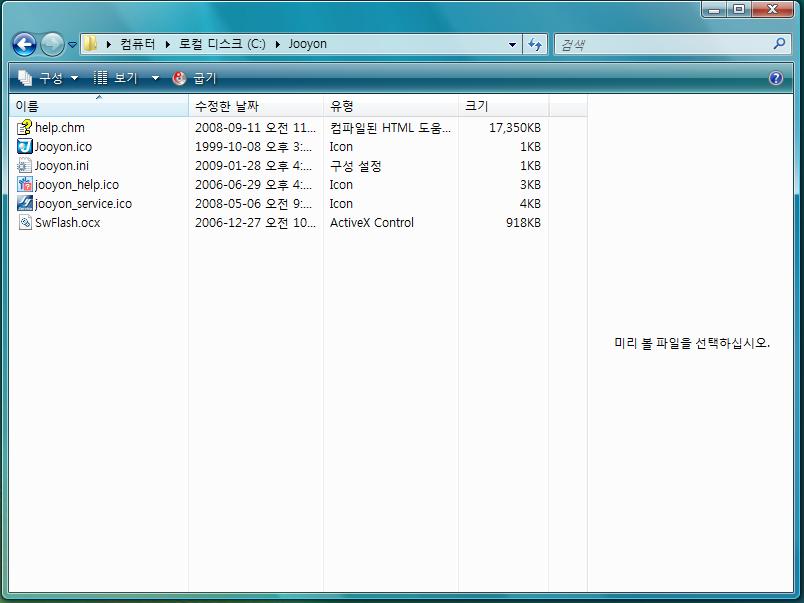Click the 1999-10-08 modified date cell

(x=253, y=147)
